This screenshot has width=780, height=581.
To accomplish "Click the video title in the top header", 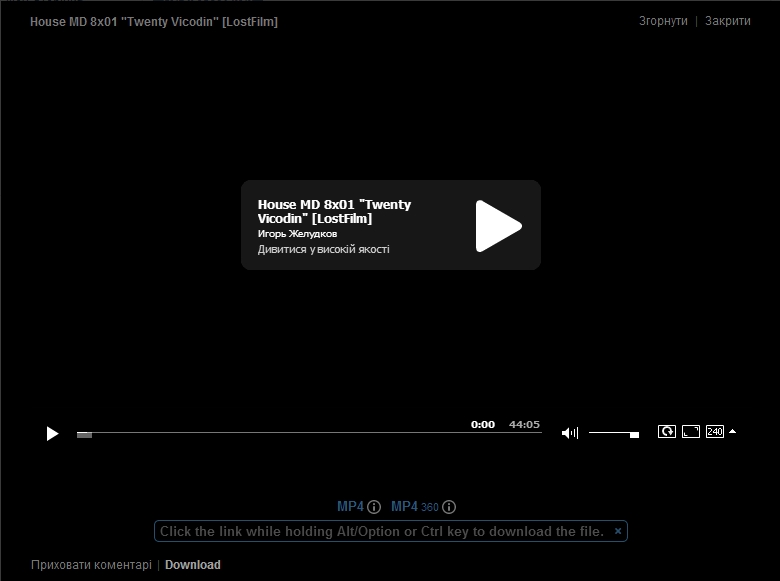I will click(154, 22).
